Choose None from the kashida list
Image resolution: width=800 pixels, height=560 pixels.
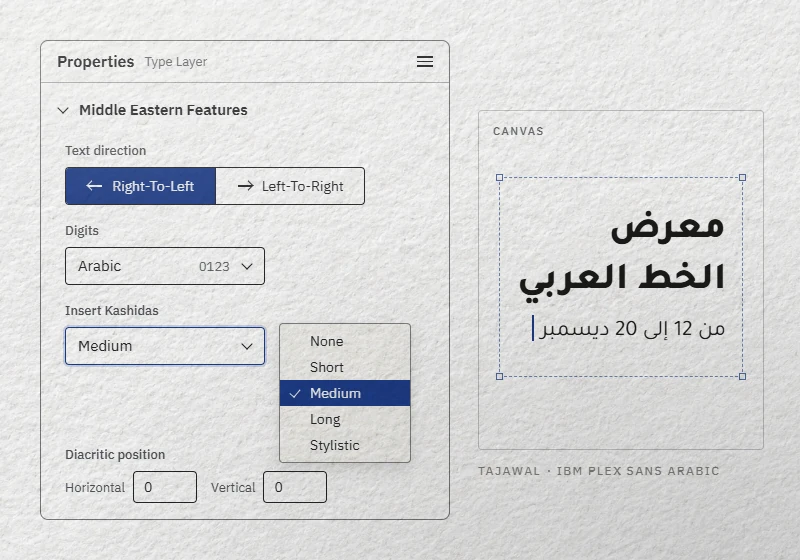coord(345,341)
